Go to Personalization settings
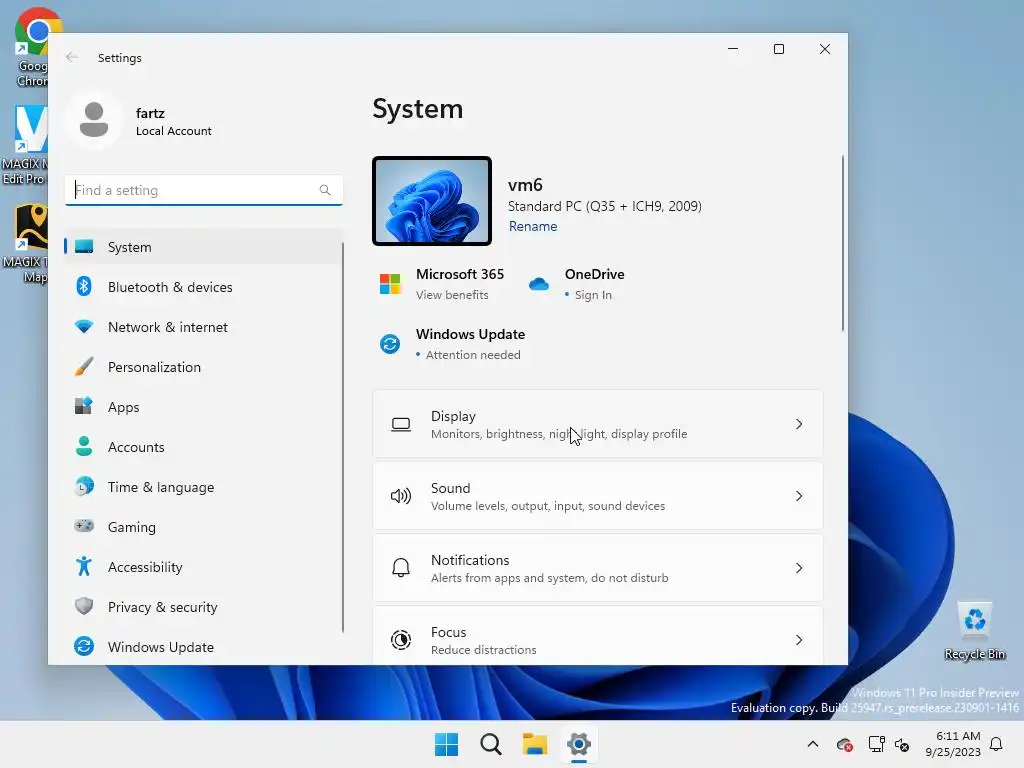The height and width of the screenshot is (768, 1024). pyautogui.click(x=203, y=366)
